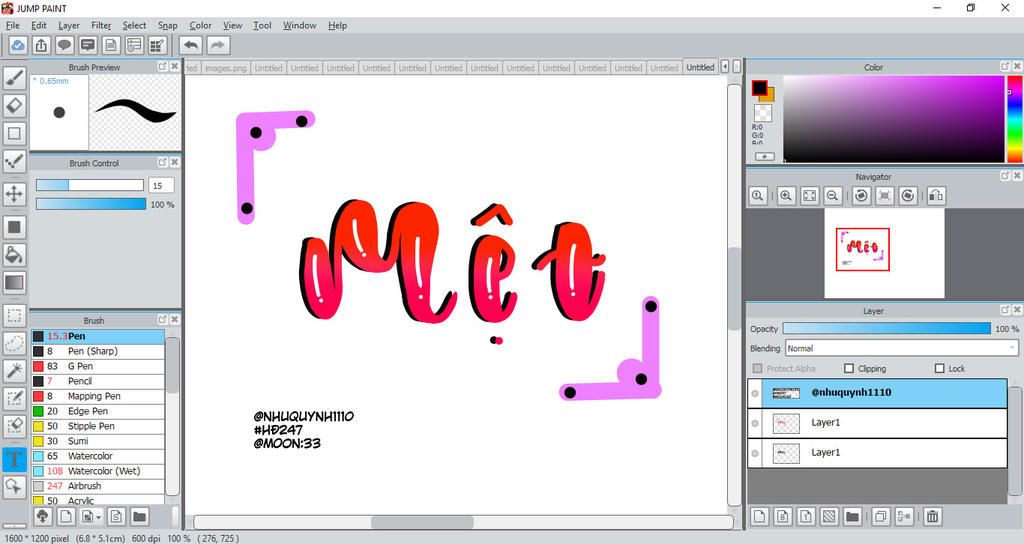Viewport: 1024px width, 544px height.
Task: Close the Color panel
Action: [x=1017, y=66]
